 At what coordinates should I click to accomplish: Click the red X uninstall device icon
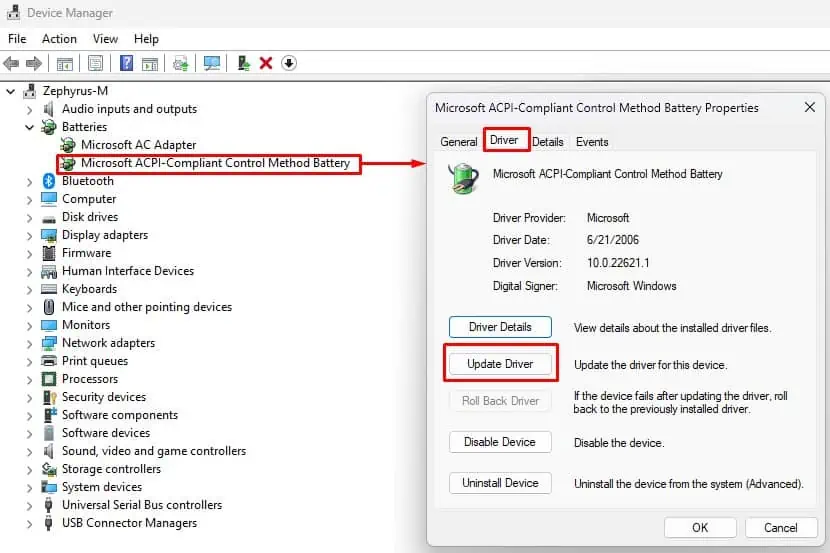click(266, 63)
